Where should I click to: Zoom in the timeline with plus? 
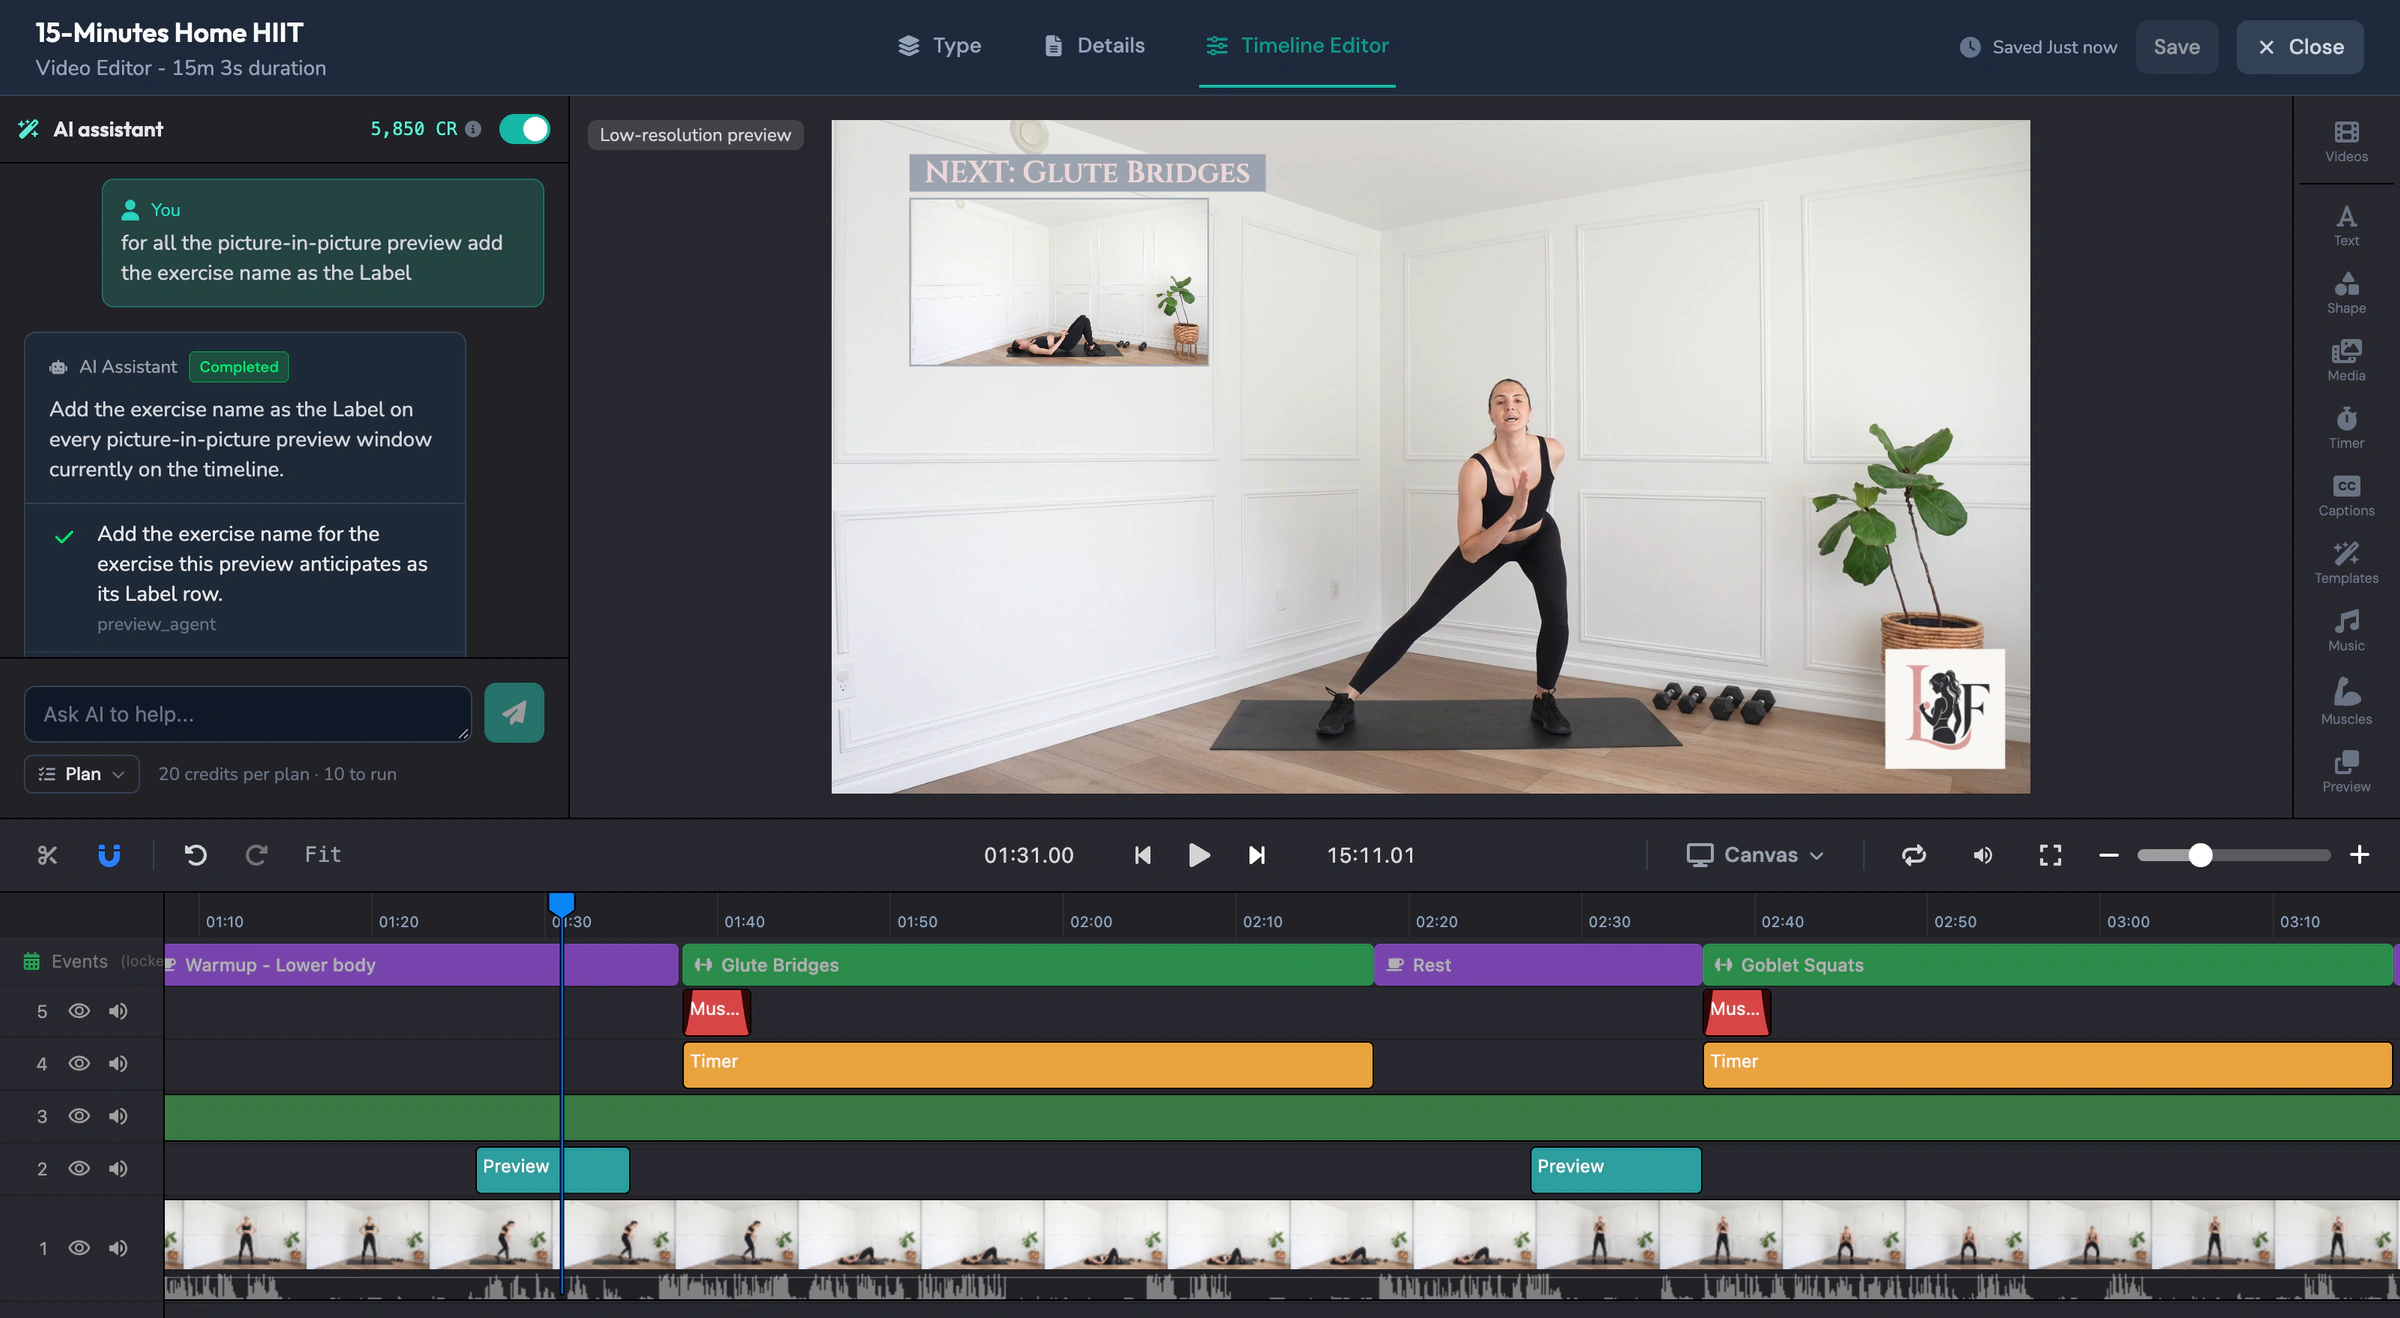click(2359, 855)
